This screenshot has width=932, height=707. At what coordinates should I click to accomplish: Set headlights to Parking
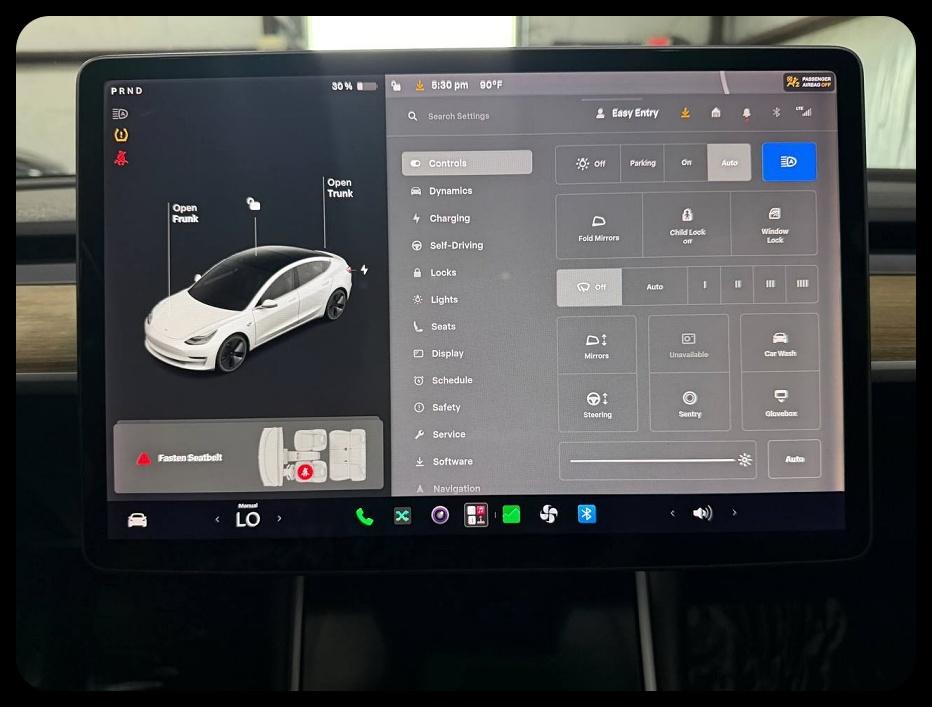coord(643,163)
